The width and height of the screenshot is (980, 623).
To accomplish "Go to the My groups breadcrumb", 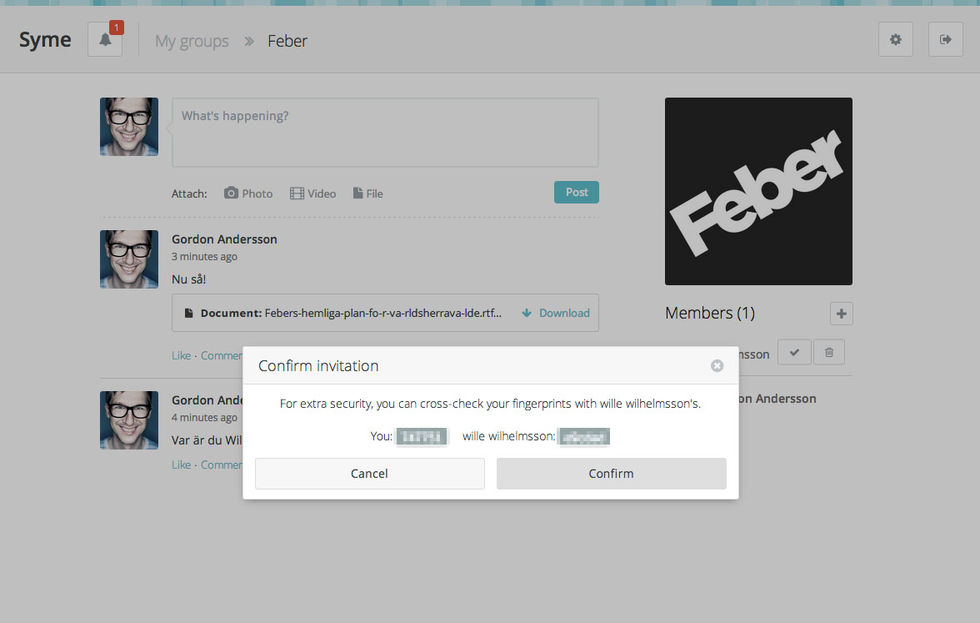I will click(x=192, y=41).
